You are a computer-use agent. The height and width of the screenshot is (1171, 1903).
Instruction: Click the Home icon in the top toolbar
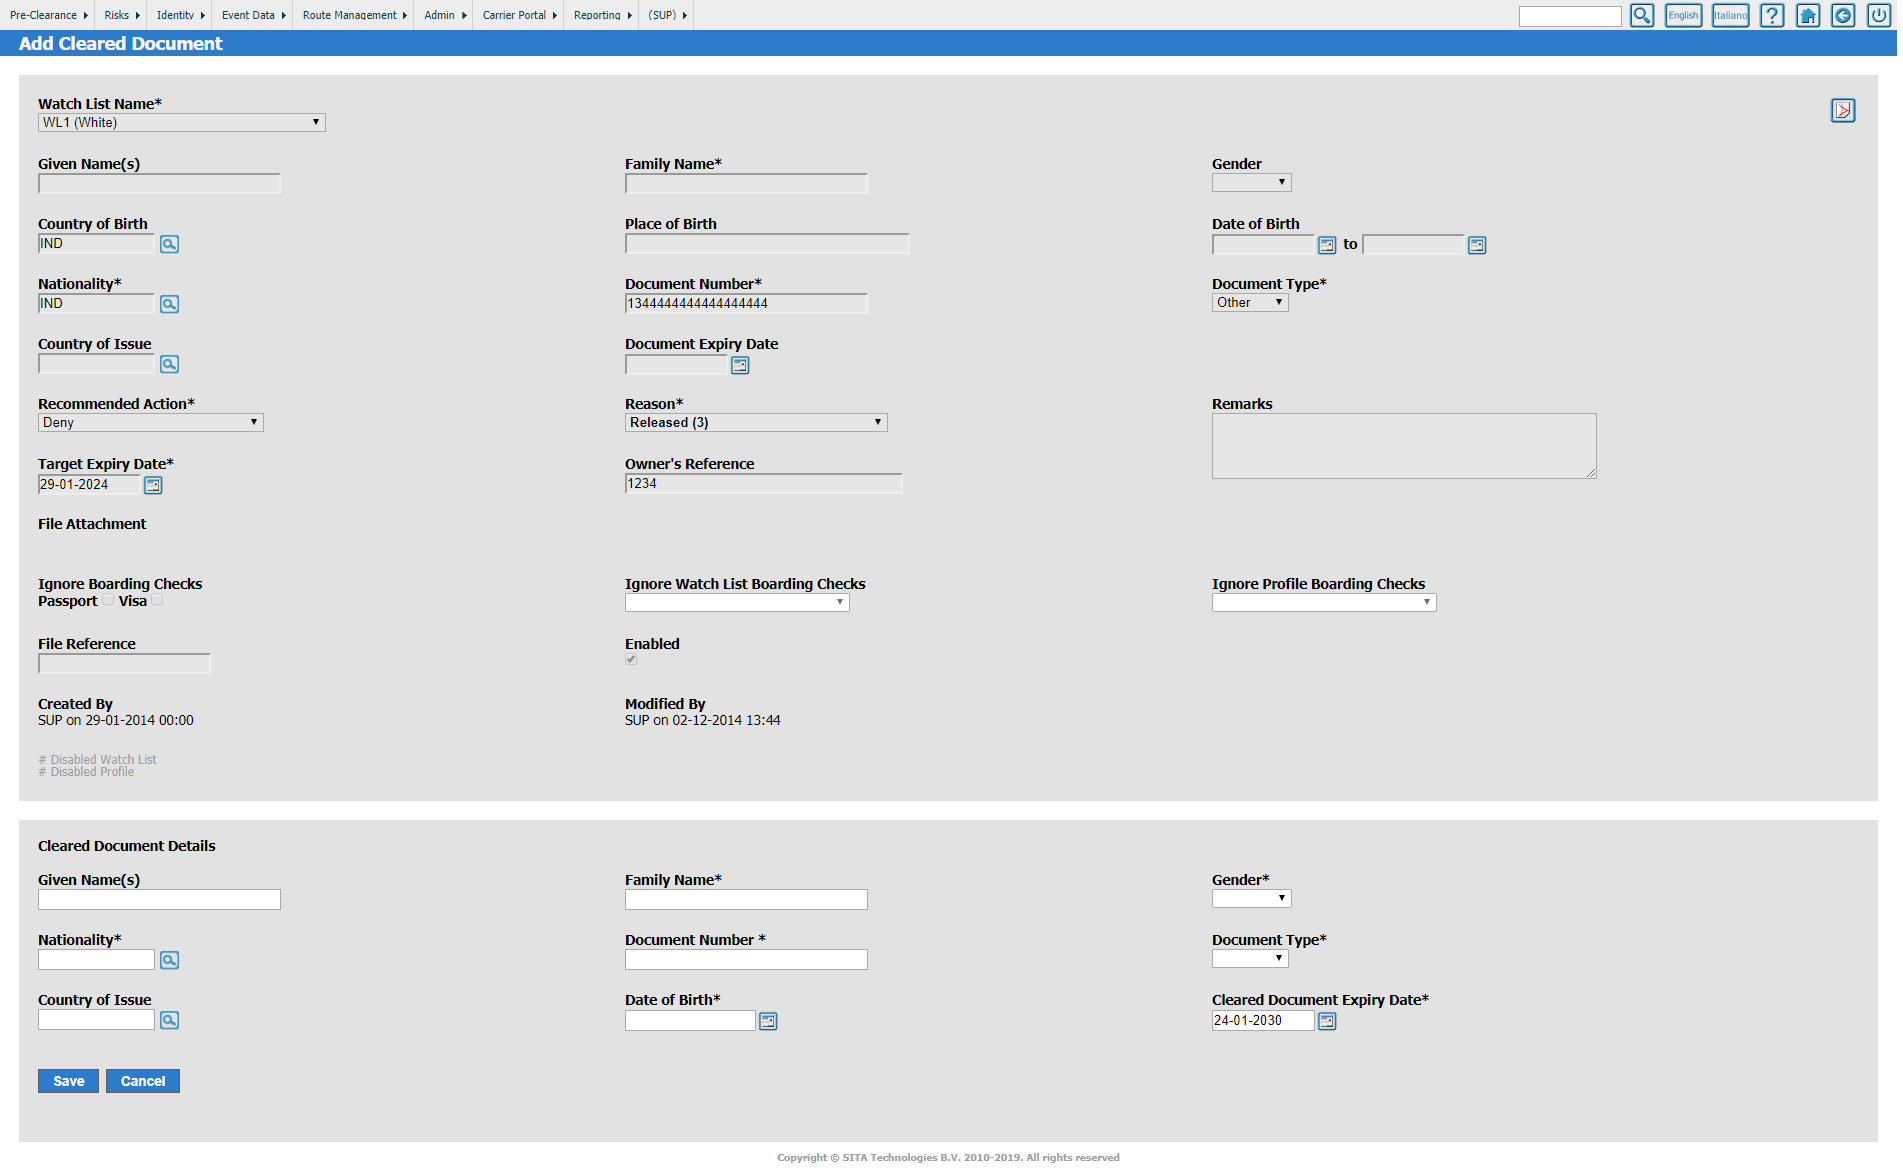click(x=1807, y=15)
